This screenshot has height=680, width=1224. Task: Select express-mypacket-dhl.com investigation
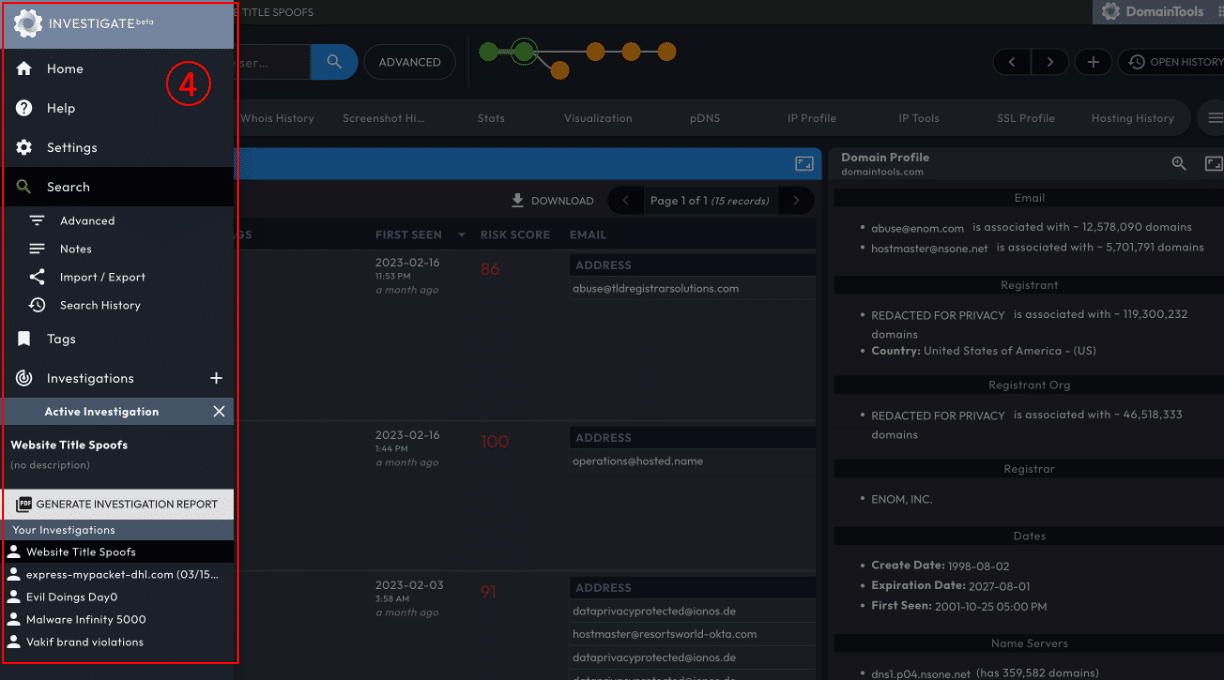coord(118,574)
